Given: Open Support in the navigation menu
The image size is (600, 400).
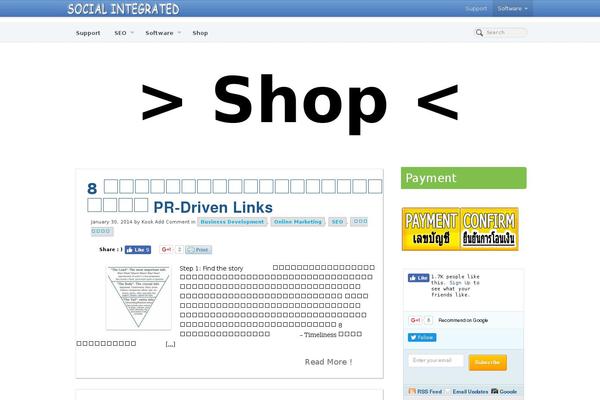Looking at the screenshot, I should point(88,33).
